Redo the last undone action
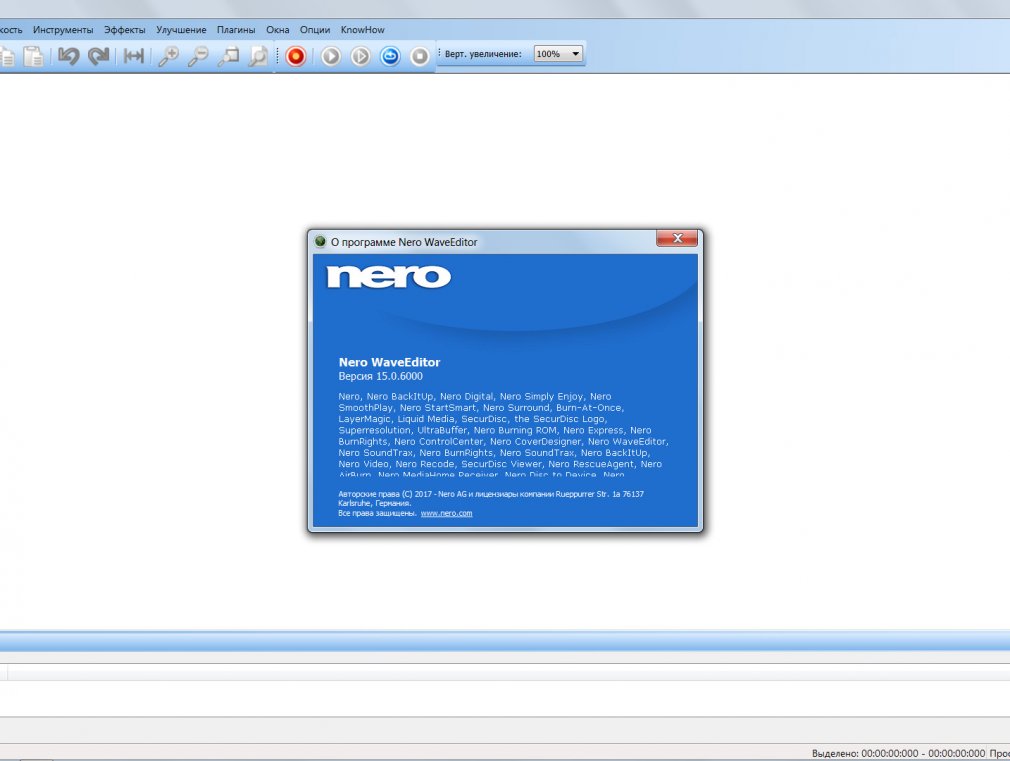Image resolution: width=1010 pixels, height=761 pixels. click(99, 56)
